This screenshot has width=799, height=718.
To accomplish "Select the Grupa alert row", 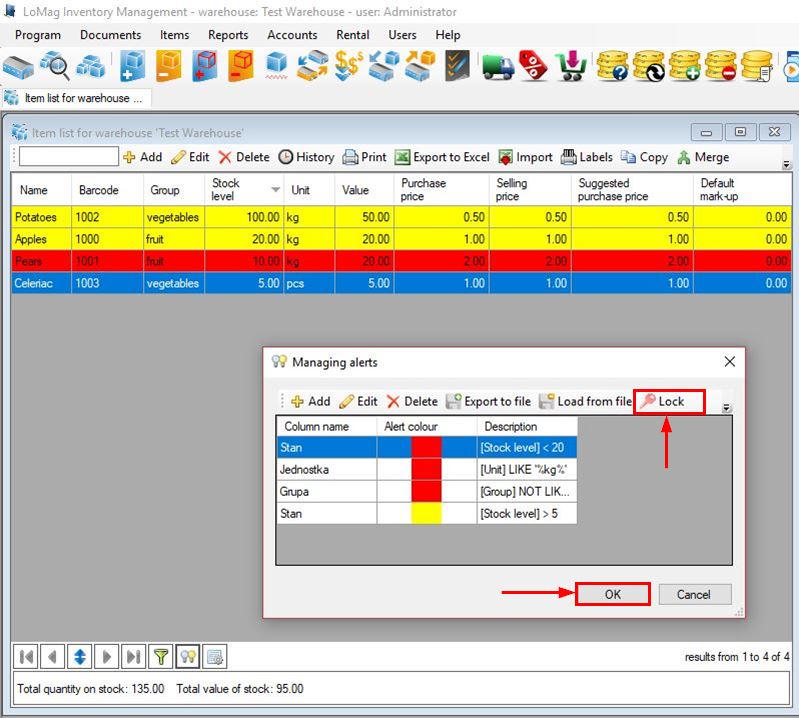I will coord(427,491).
